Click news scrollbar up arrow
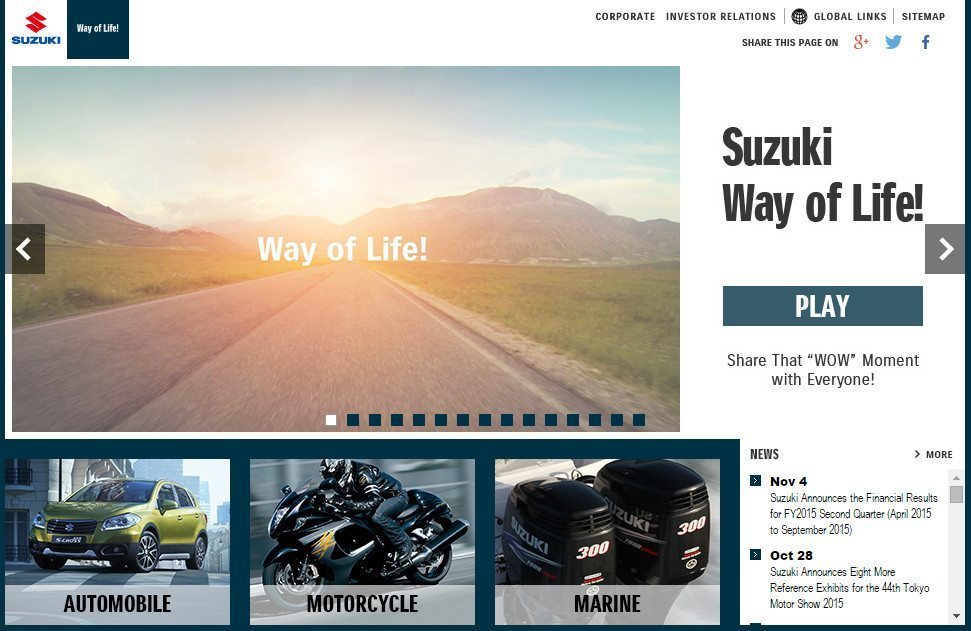The image size is (971, 631). [956, 477]
